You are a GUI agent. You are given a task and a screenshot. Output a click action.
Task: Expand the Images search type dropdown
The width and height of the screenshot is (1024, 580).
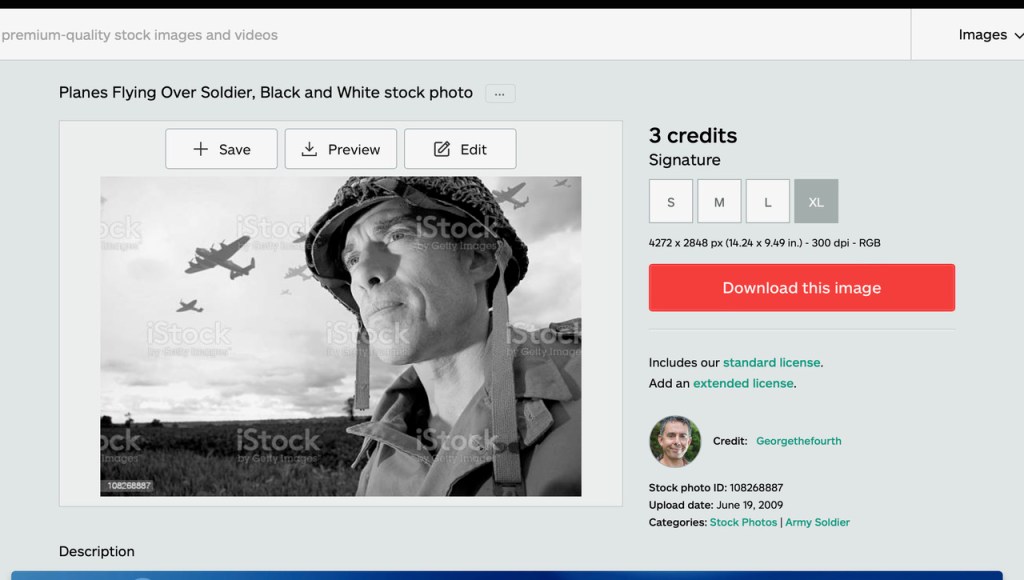point(989,35)
